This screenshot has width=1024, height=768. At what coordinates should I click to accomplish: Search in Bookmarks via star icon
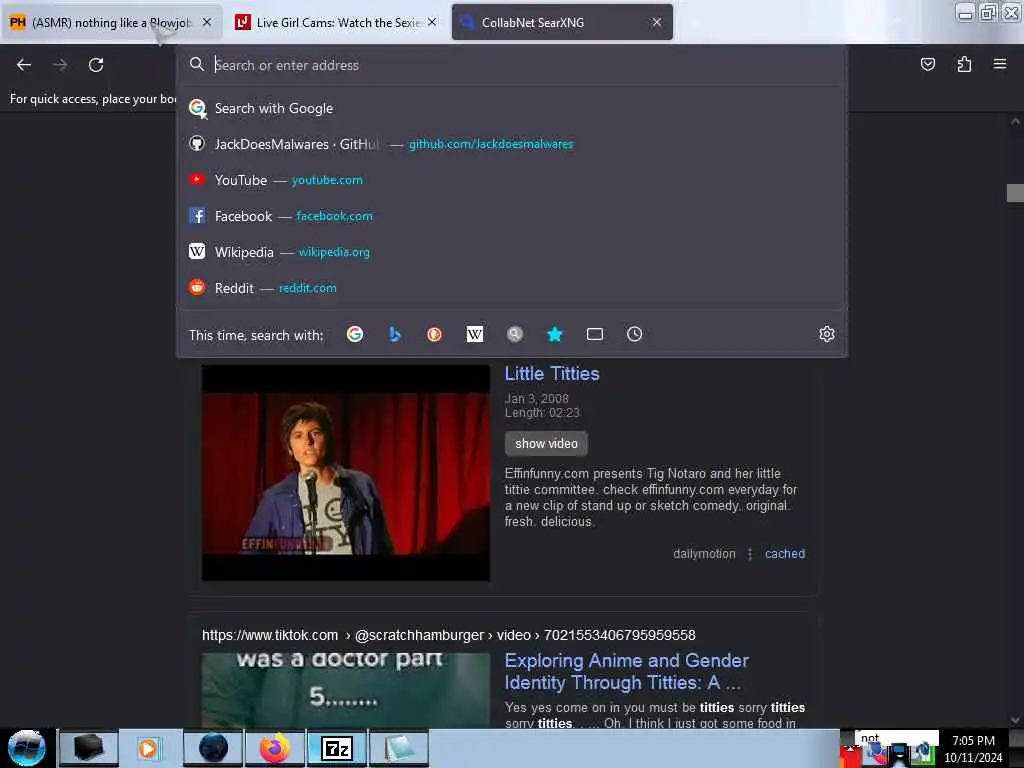tap(554, 334)
